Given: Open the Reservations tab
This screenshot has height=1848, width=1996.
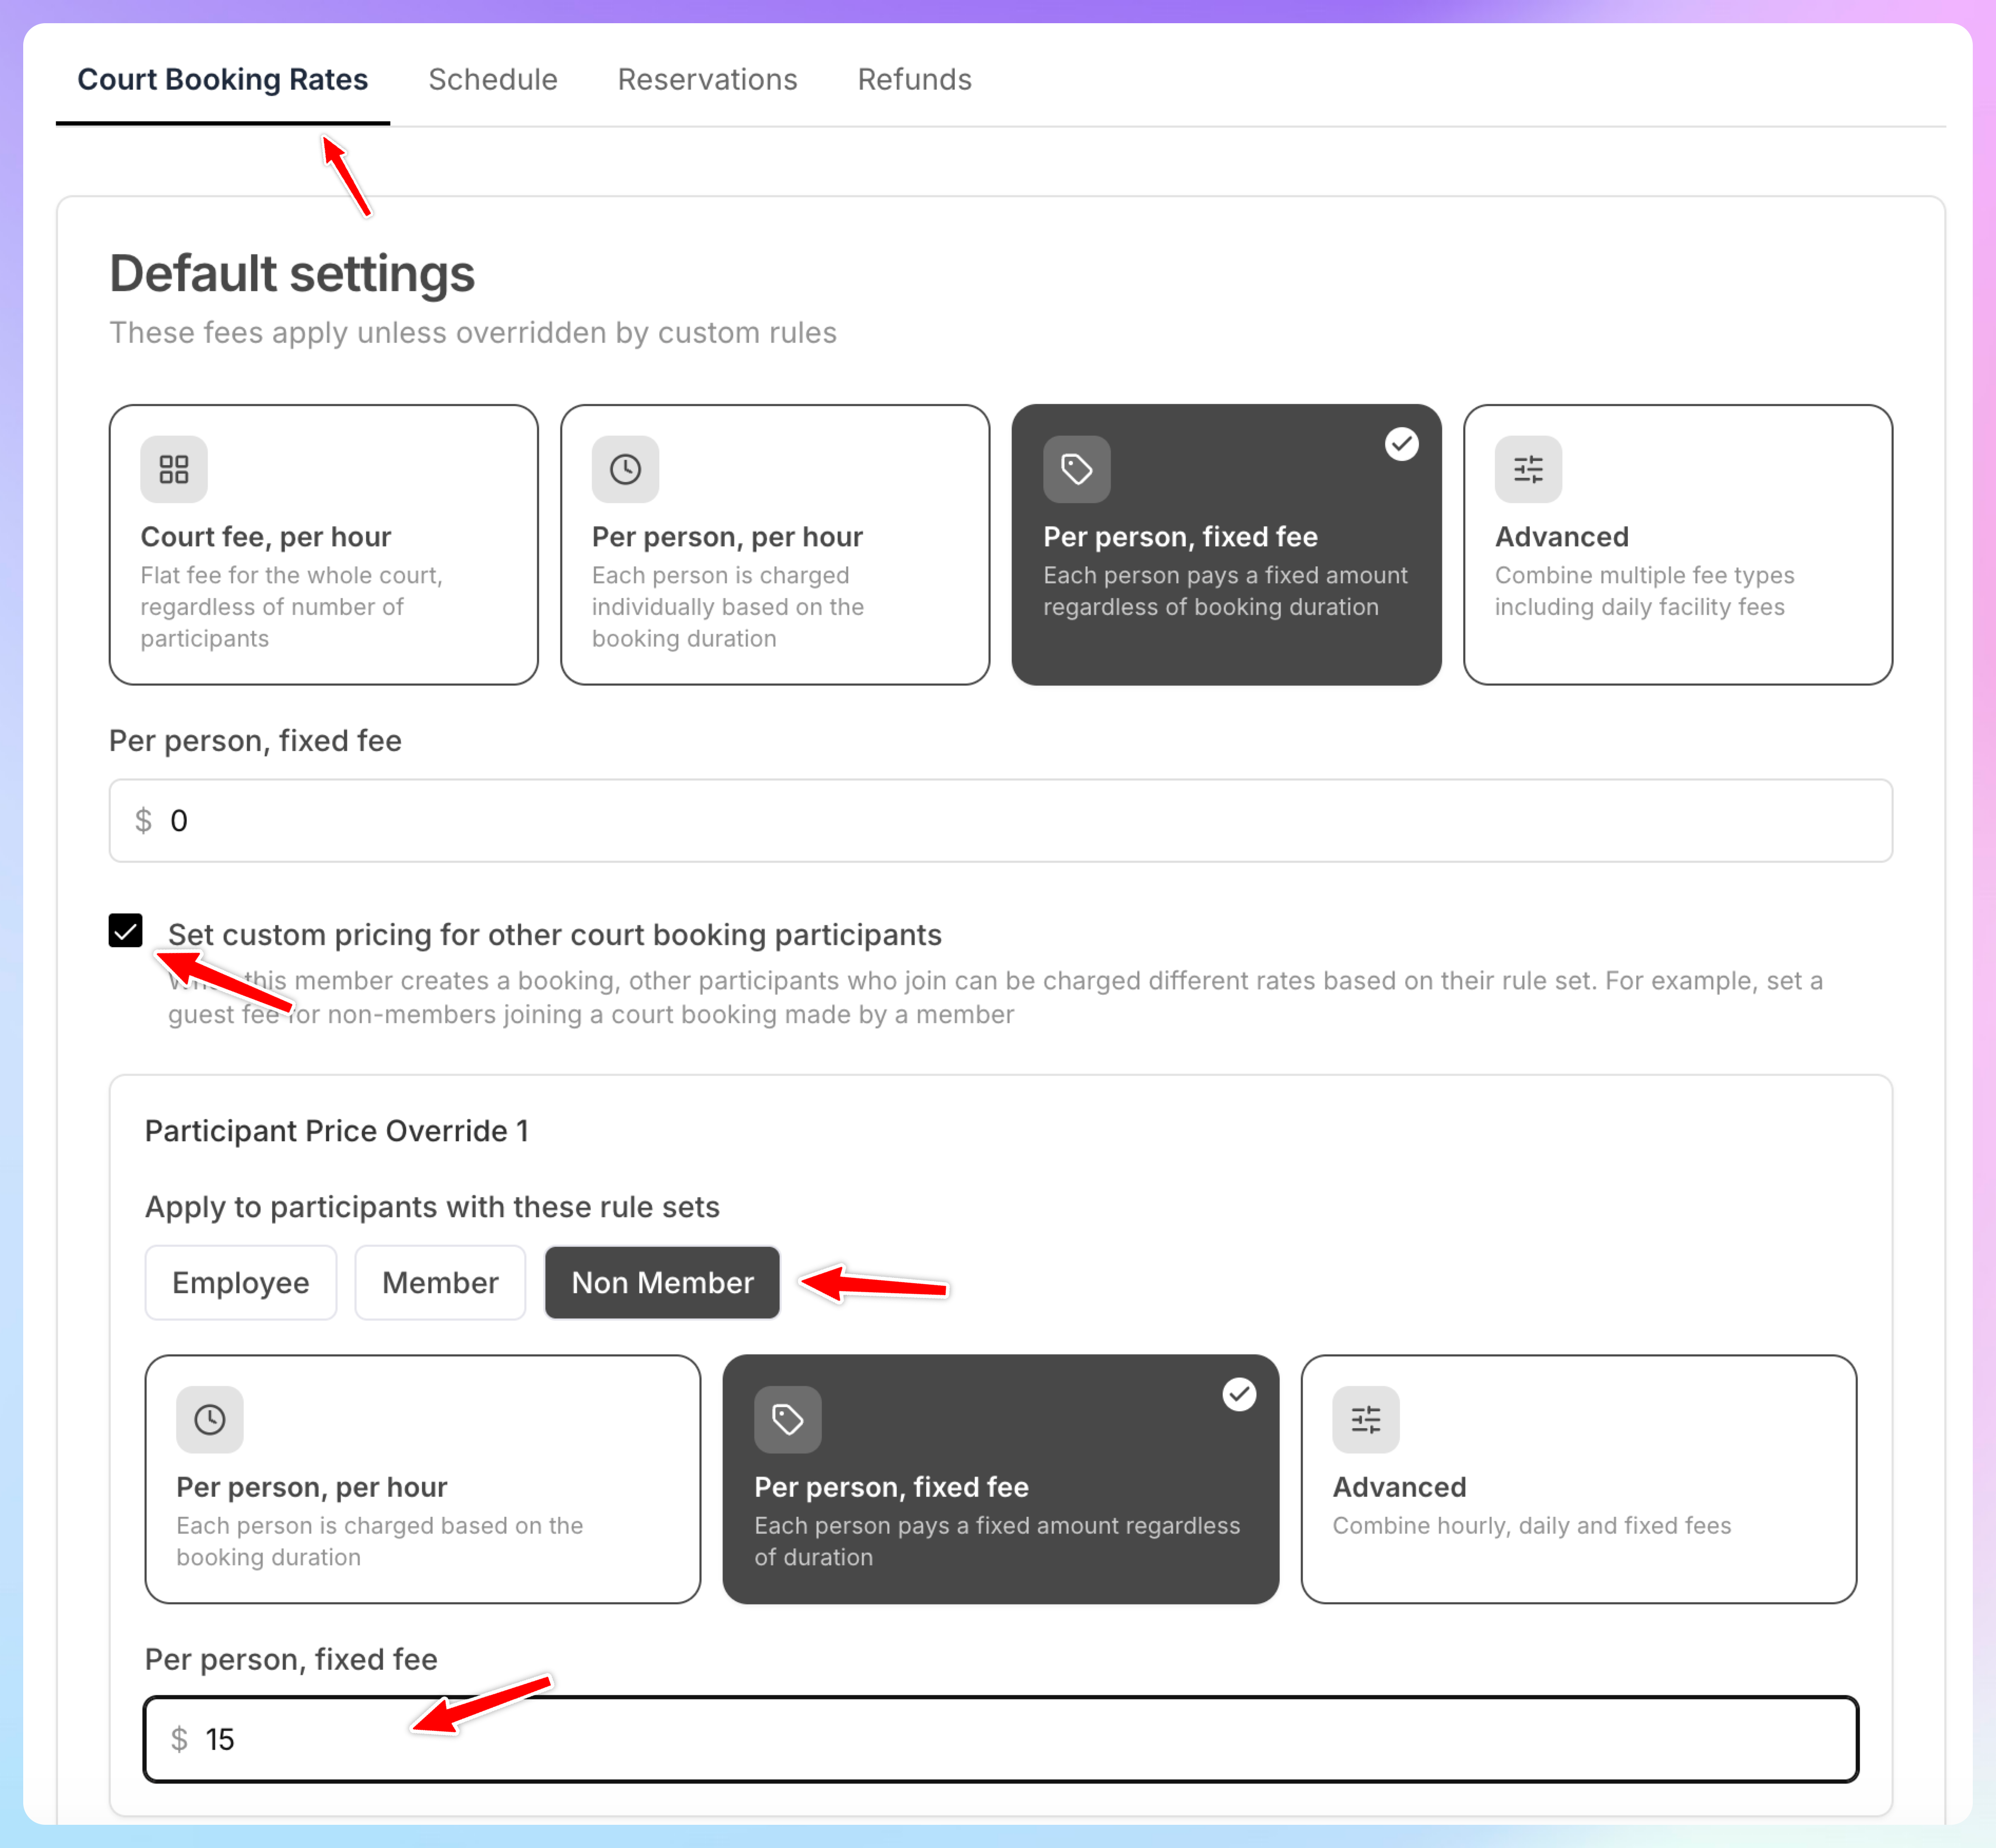Looking at the screenshot, I should (707, 79).
